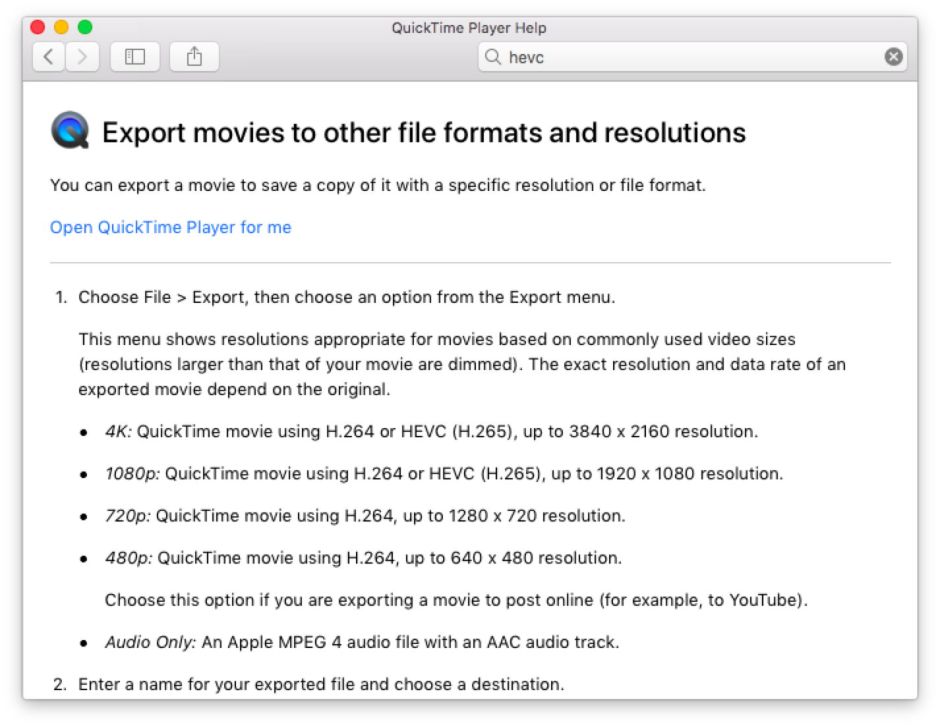Click the "Export movies to other file formats" heading
This screenshot has width=940, height=727.
(x=424, y=132)
